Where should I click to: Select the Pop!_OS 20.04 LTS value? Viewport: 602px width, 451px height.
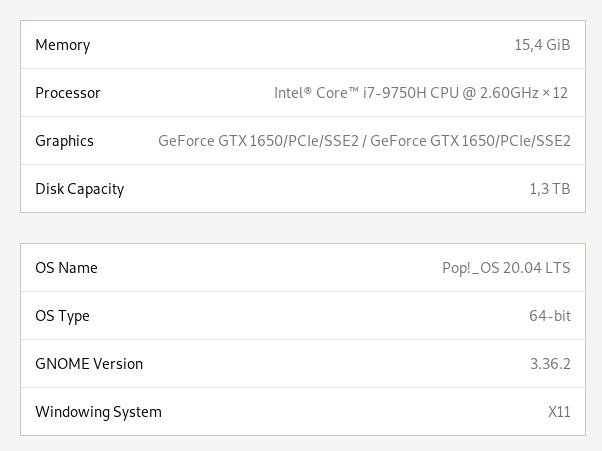[506, 268]
